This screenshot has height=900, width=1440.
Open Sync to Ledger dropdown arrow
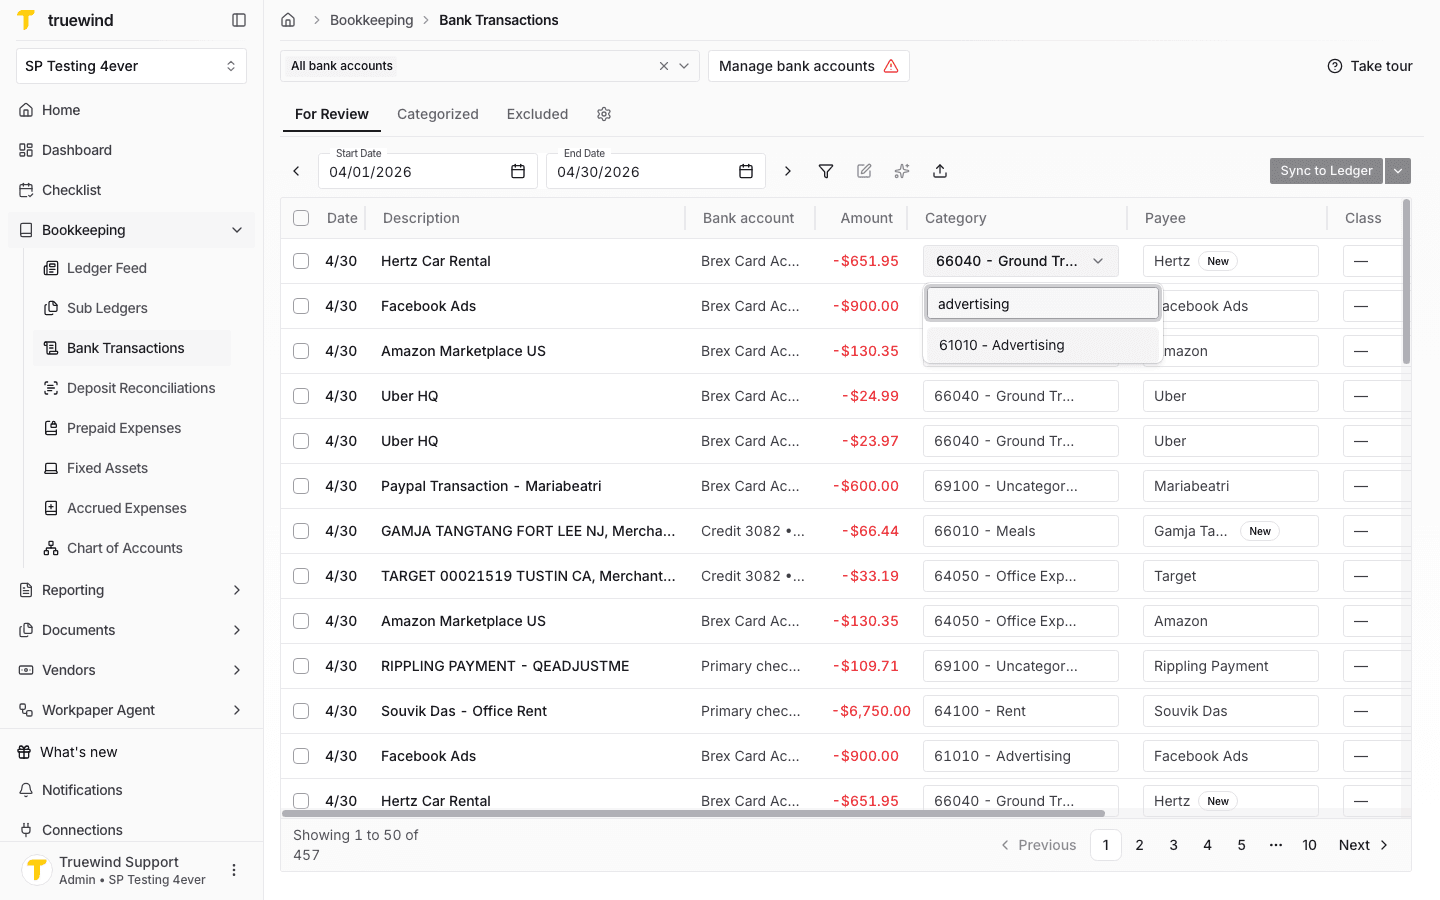[1398, 171]
